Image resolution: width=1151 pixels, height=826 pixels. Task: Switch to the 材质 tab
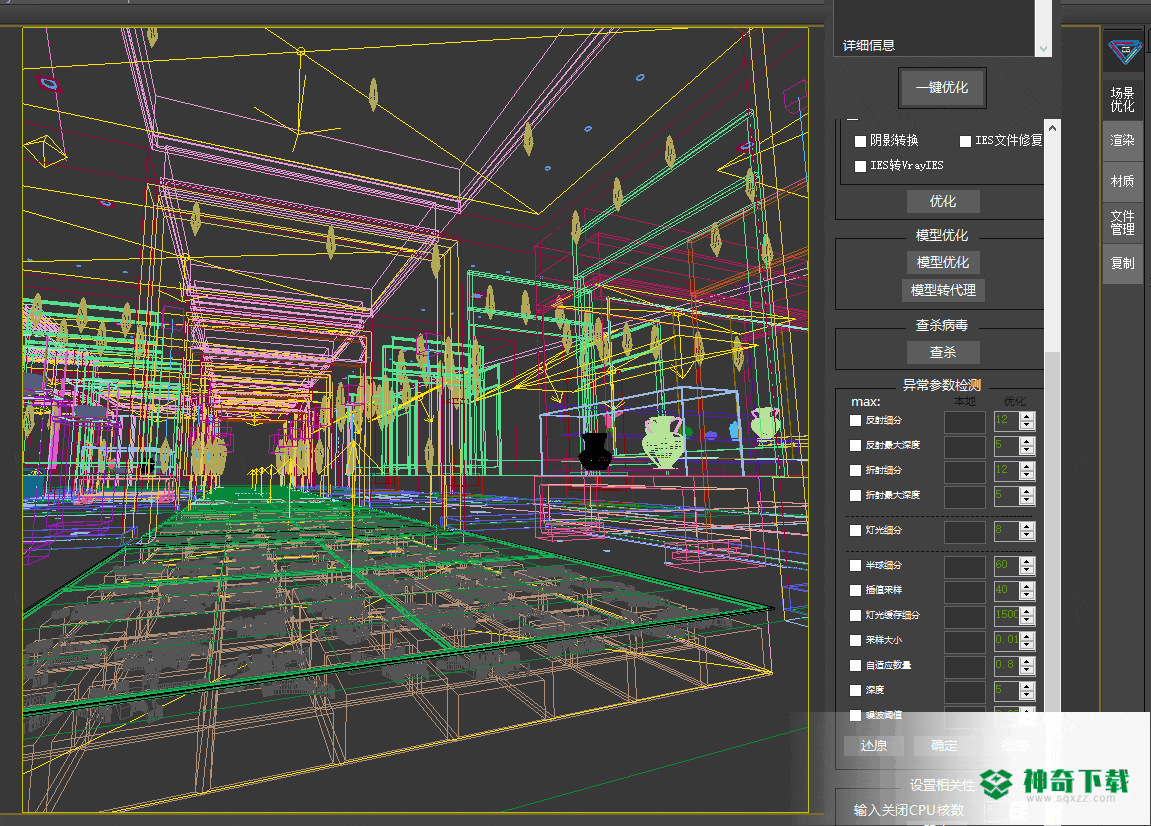(1122, 181)
